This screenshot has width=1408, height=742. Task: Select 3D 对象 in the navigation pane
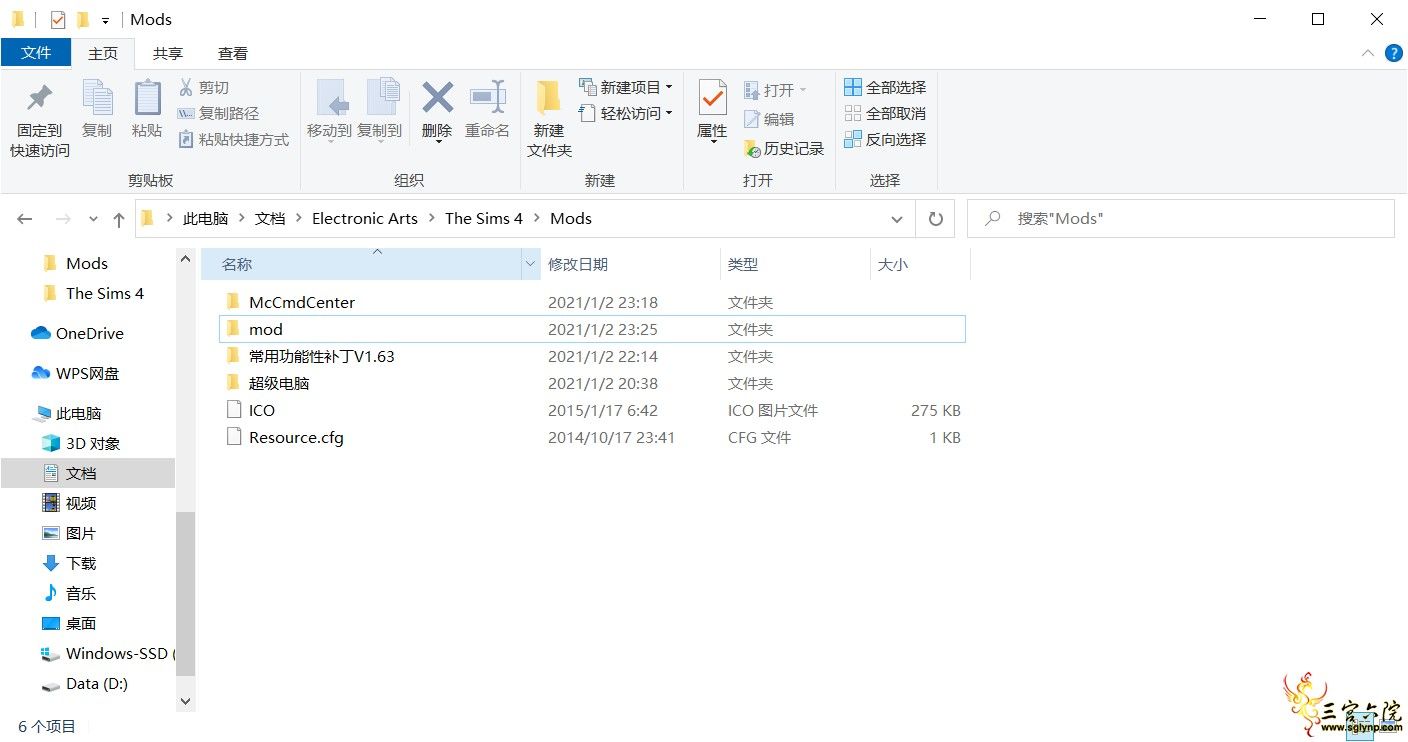(x=93, y=443)
